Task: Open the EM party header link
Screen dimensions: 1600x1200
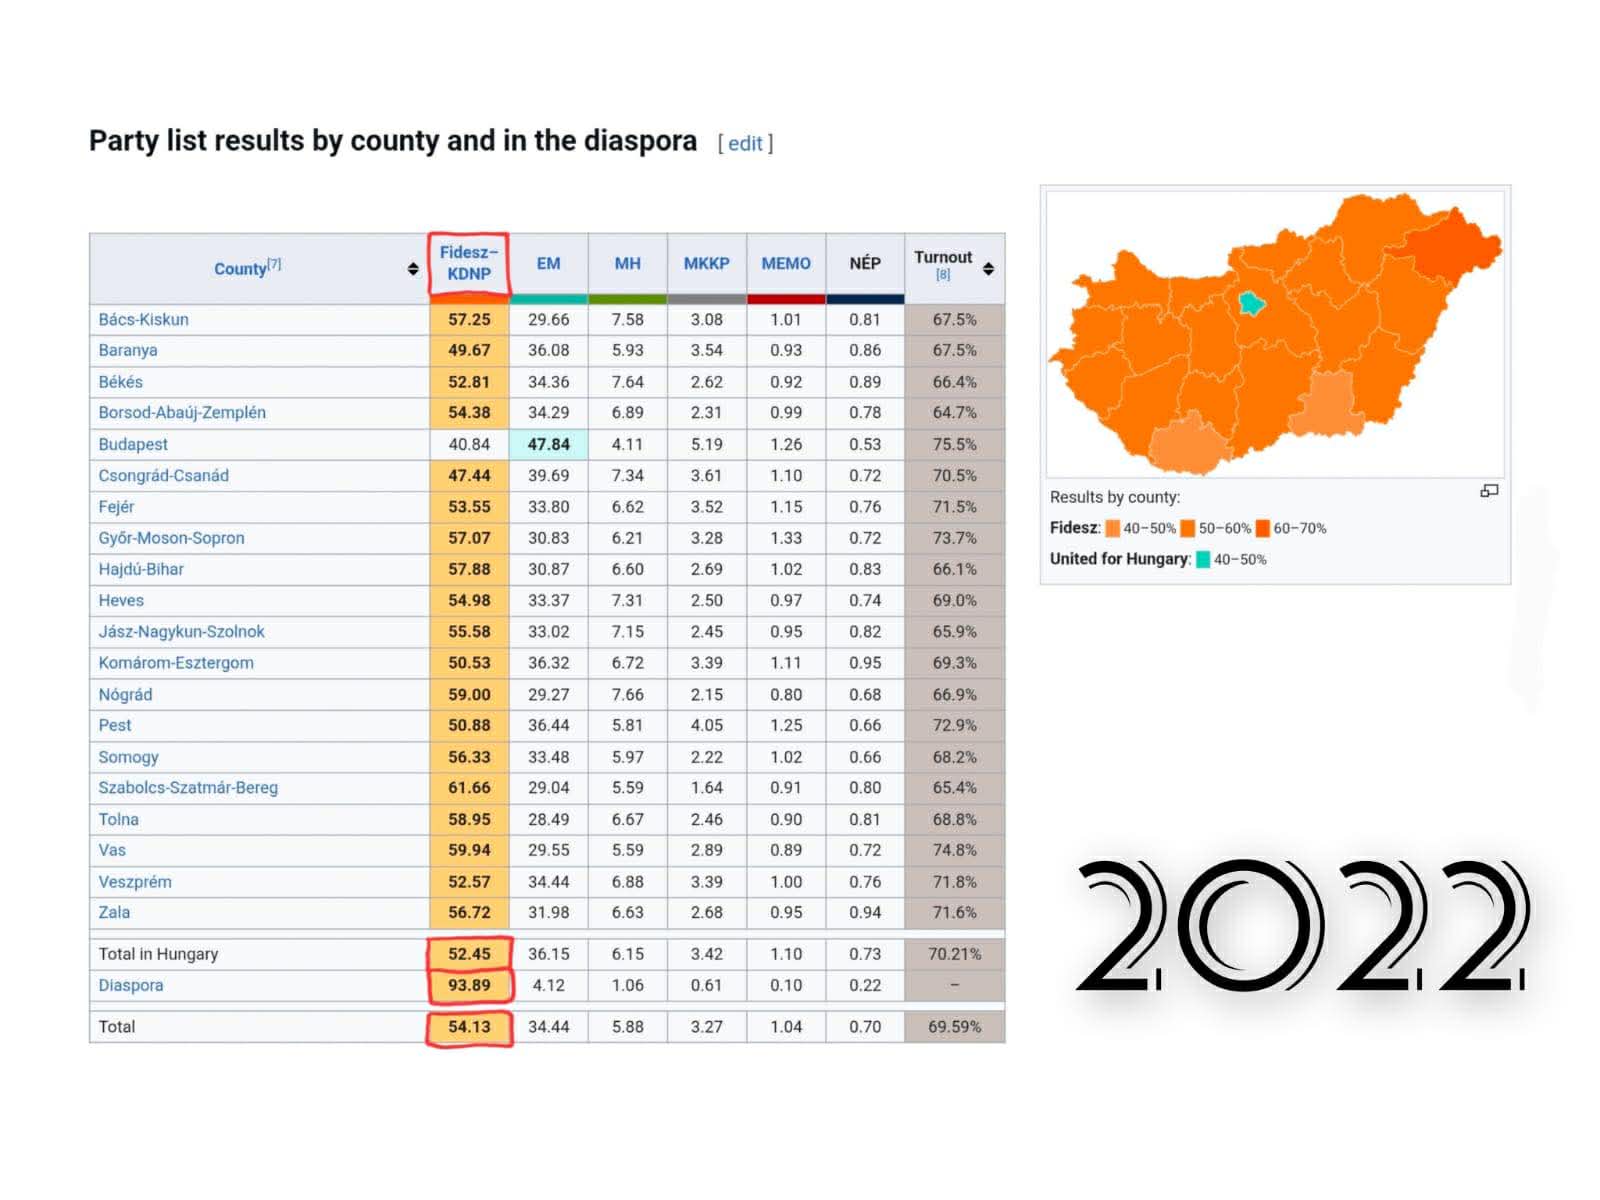Action: pos(548,263)
